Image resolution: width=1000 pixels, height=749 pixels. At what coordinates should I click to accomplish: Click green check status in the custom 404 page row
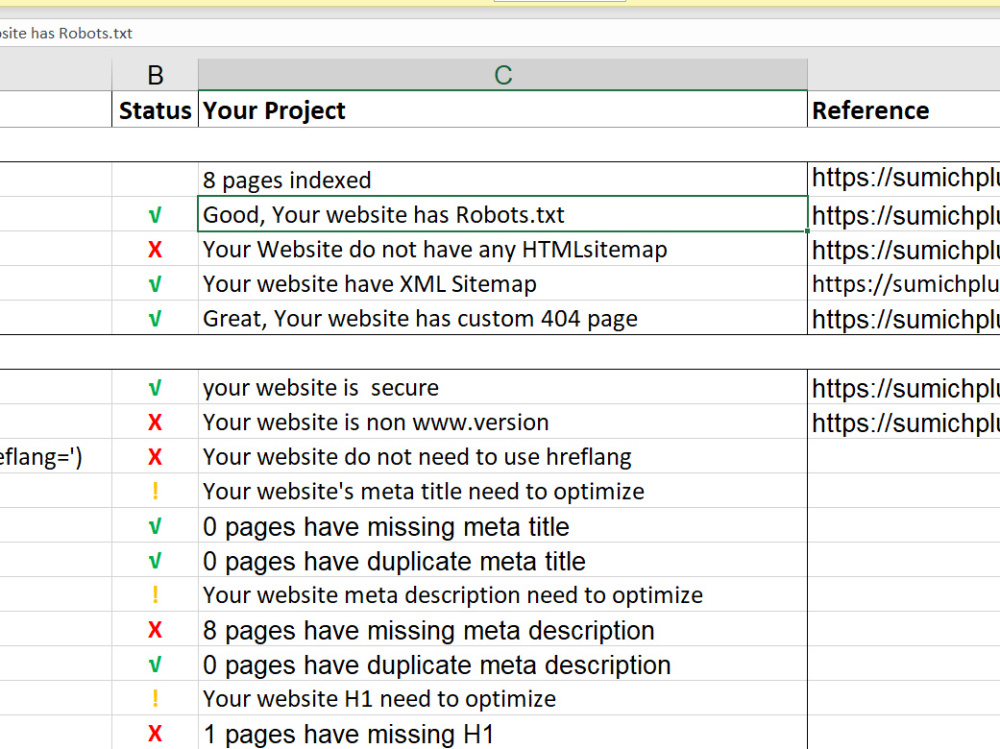pyautogui.click(x=155, y=318)
